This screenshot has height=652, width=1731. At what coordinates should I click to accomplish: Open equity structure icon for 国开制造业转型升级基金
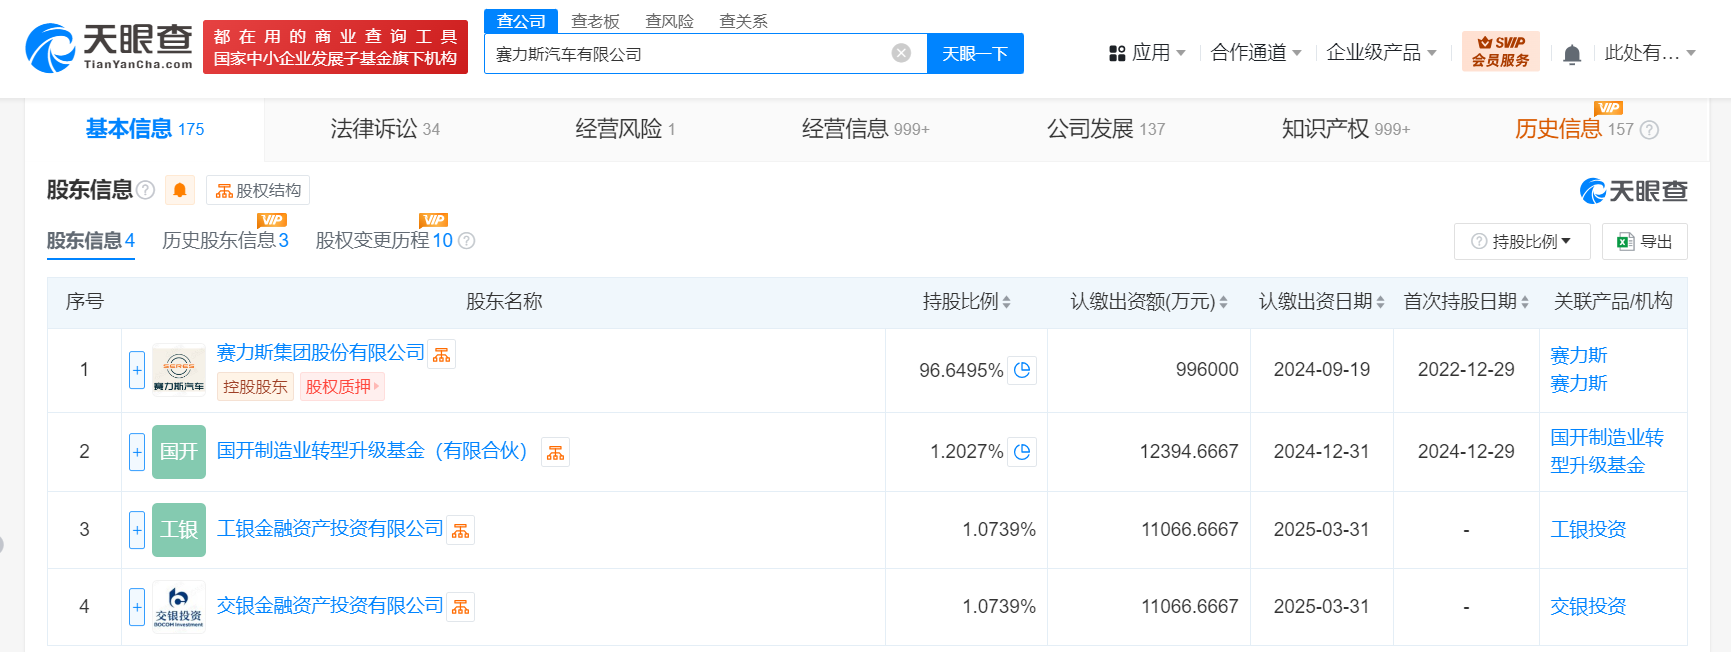pos(556,452)
